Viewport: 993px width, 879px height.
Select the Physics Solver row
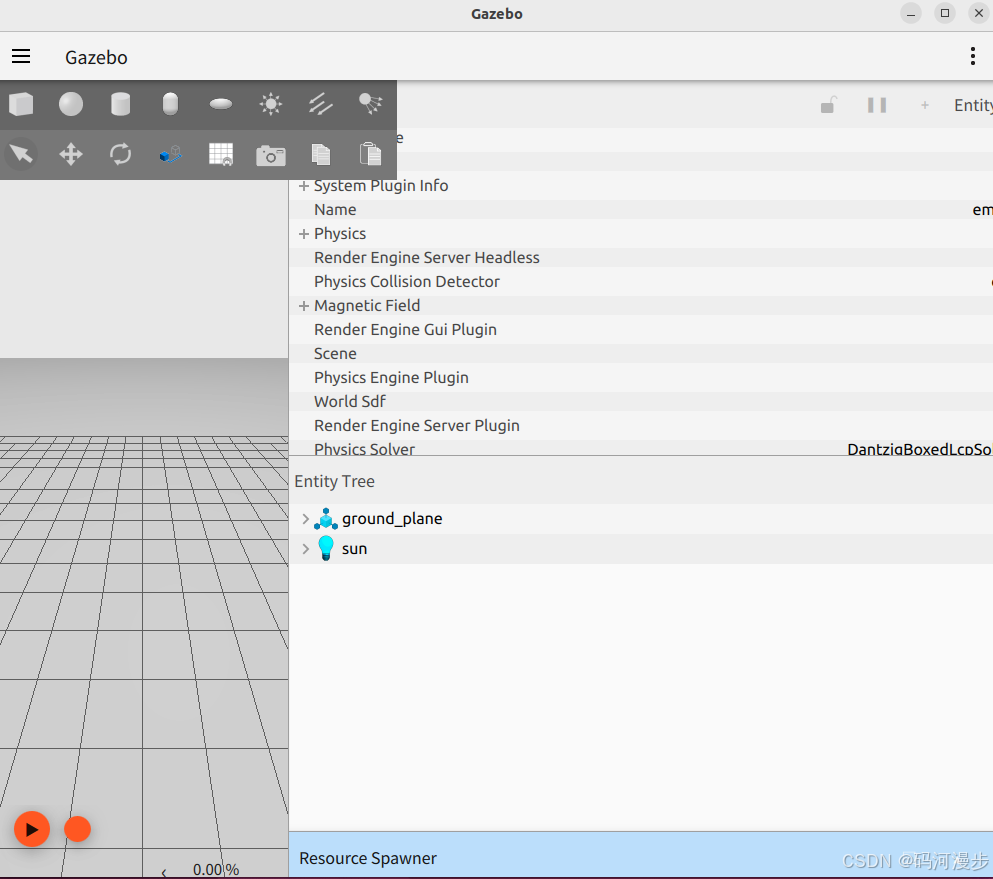coord(641,448)
